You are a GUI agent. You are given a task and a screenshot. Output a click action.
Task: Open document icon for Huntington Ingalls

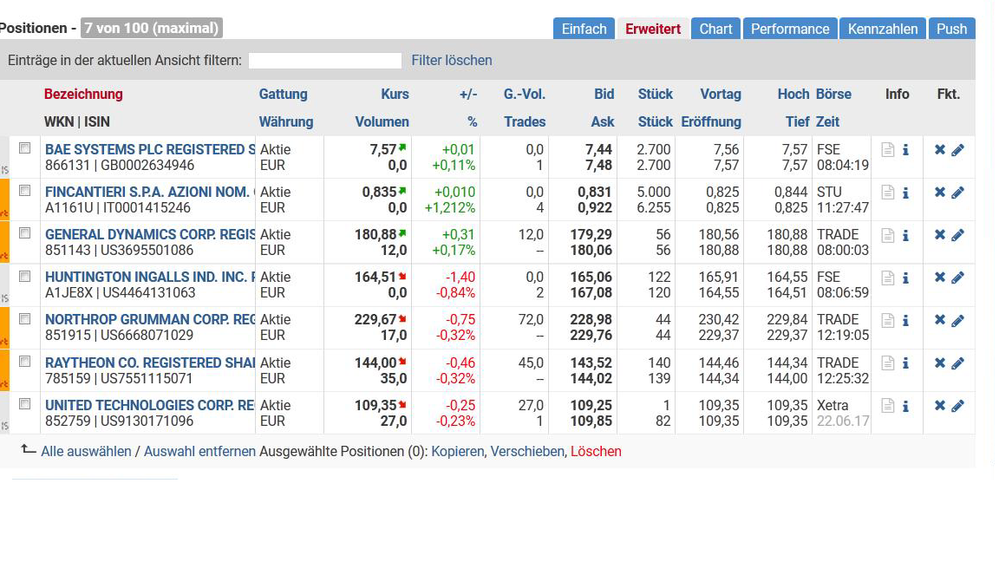click(887, 278)
